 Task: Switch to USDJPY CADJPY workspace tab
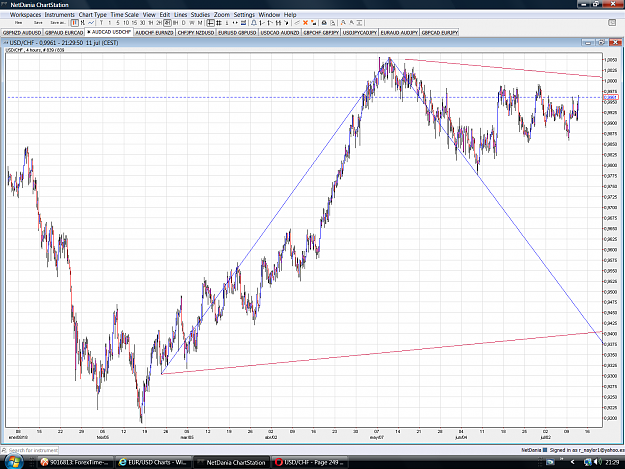(360, 33)
